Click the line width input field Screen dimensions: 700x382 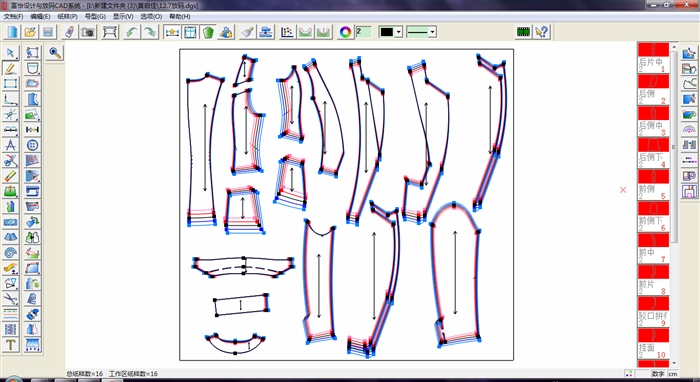(363, 32)
